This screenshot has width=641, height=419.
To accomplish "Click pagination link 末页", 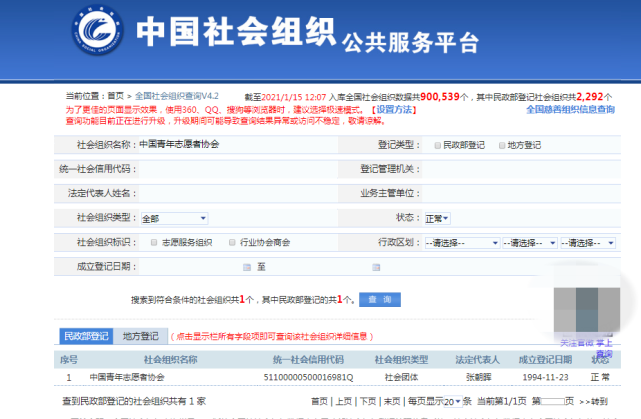I will click(392, 401).
